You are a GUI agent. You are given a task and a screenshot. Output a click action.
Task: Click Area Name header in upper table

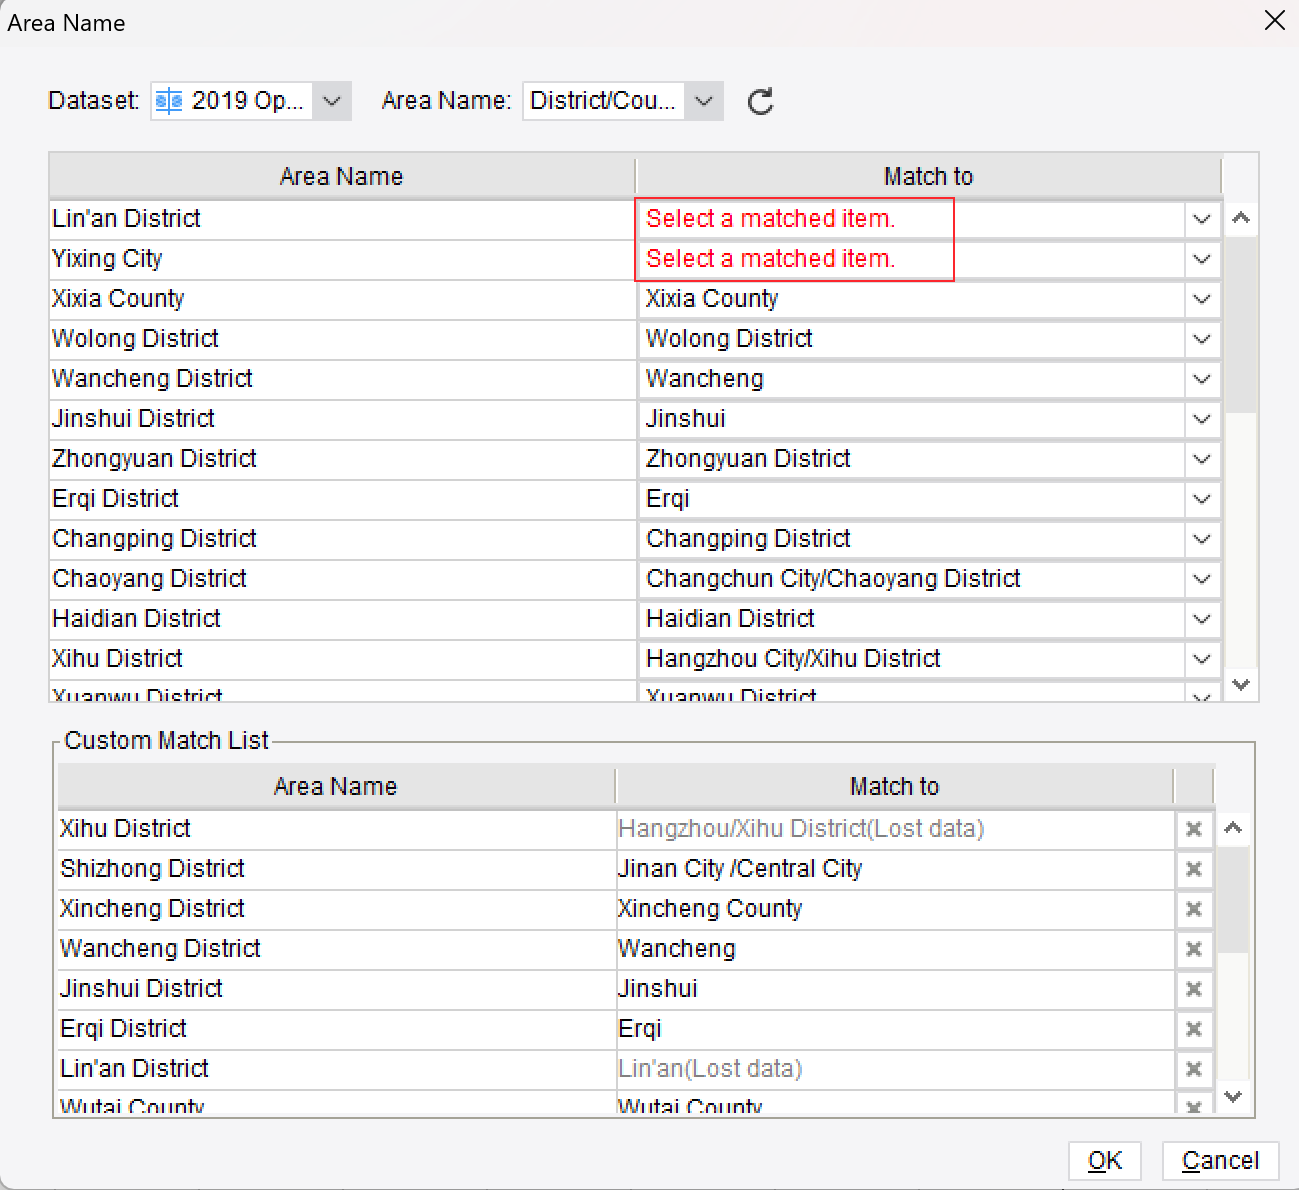[342, 177]
